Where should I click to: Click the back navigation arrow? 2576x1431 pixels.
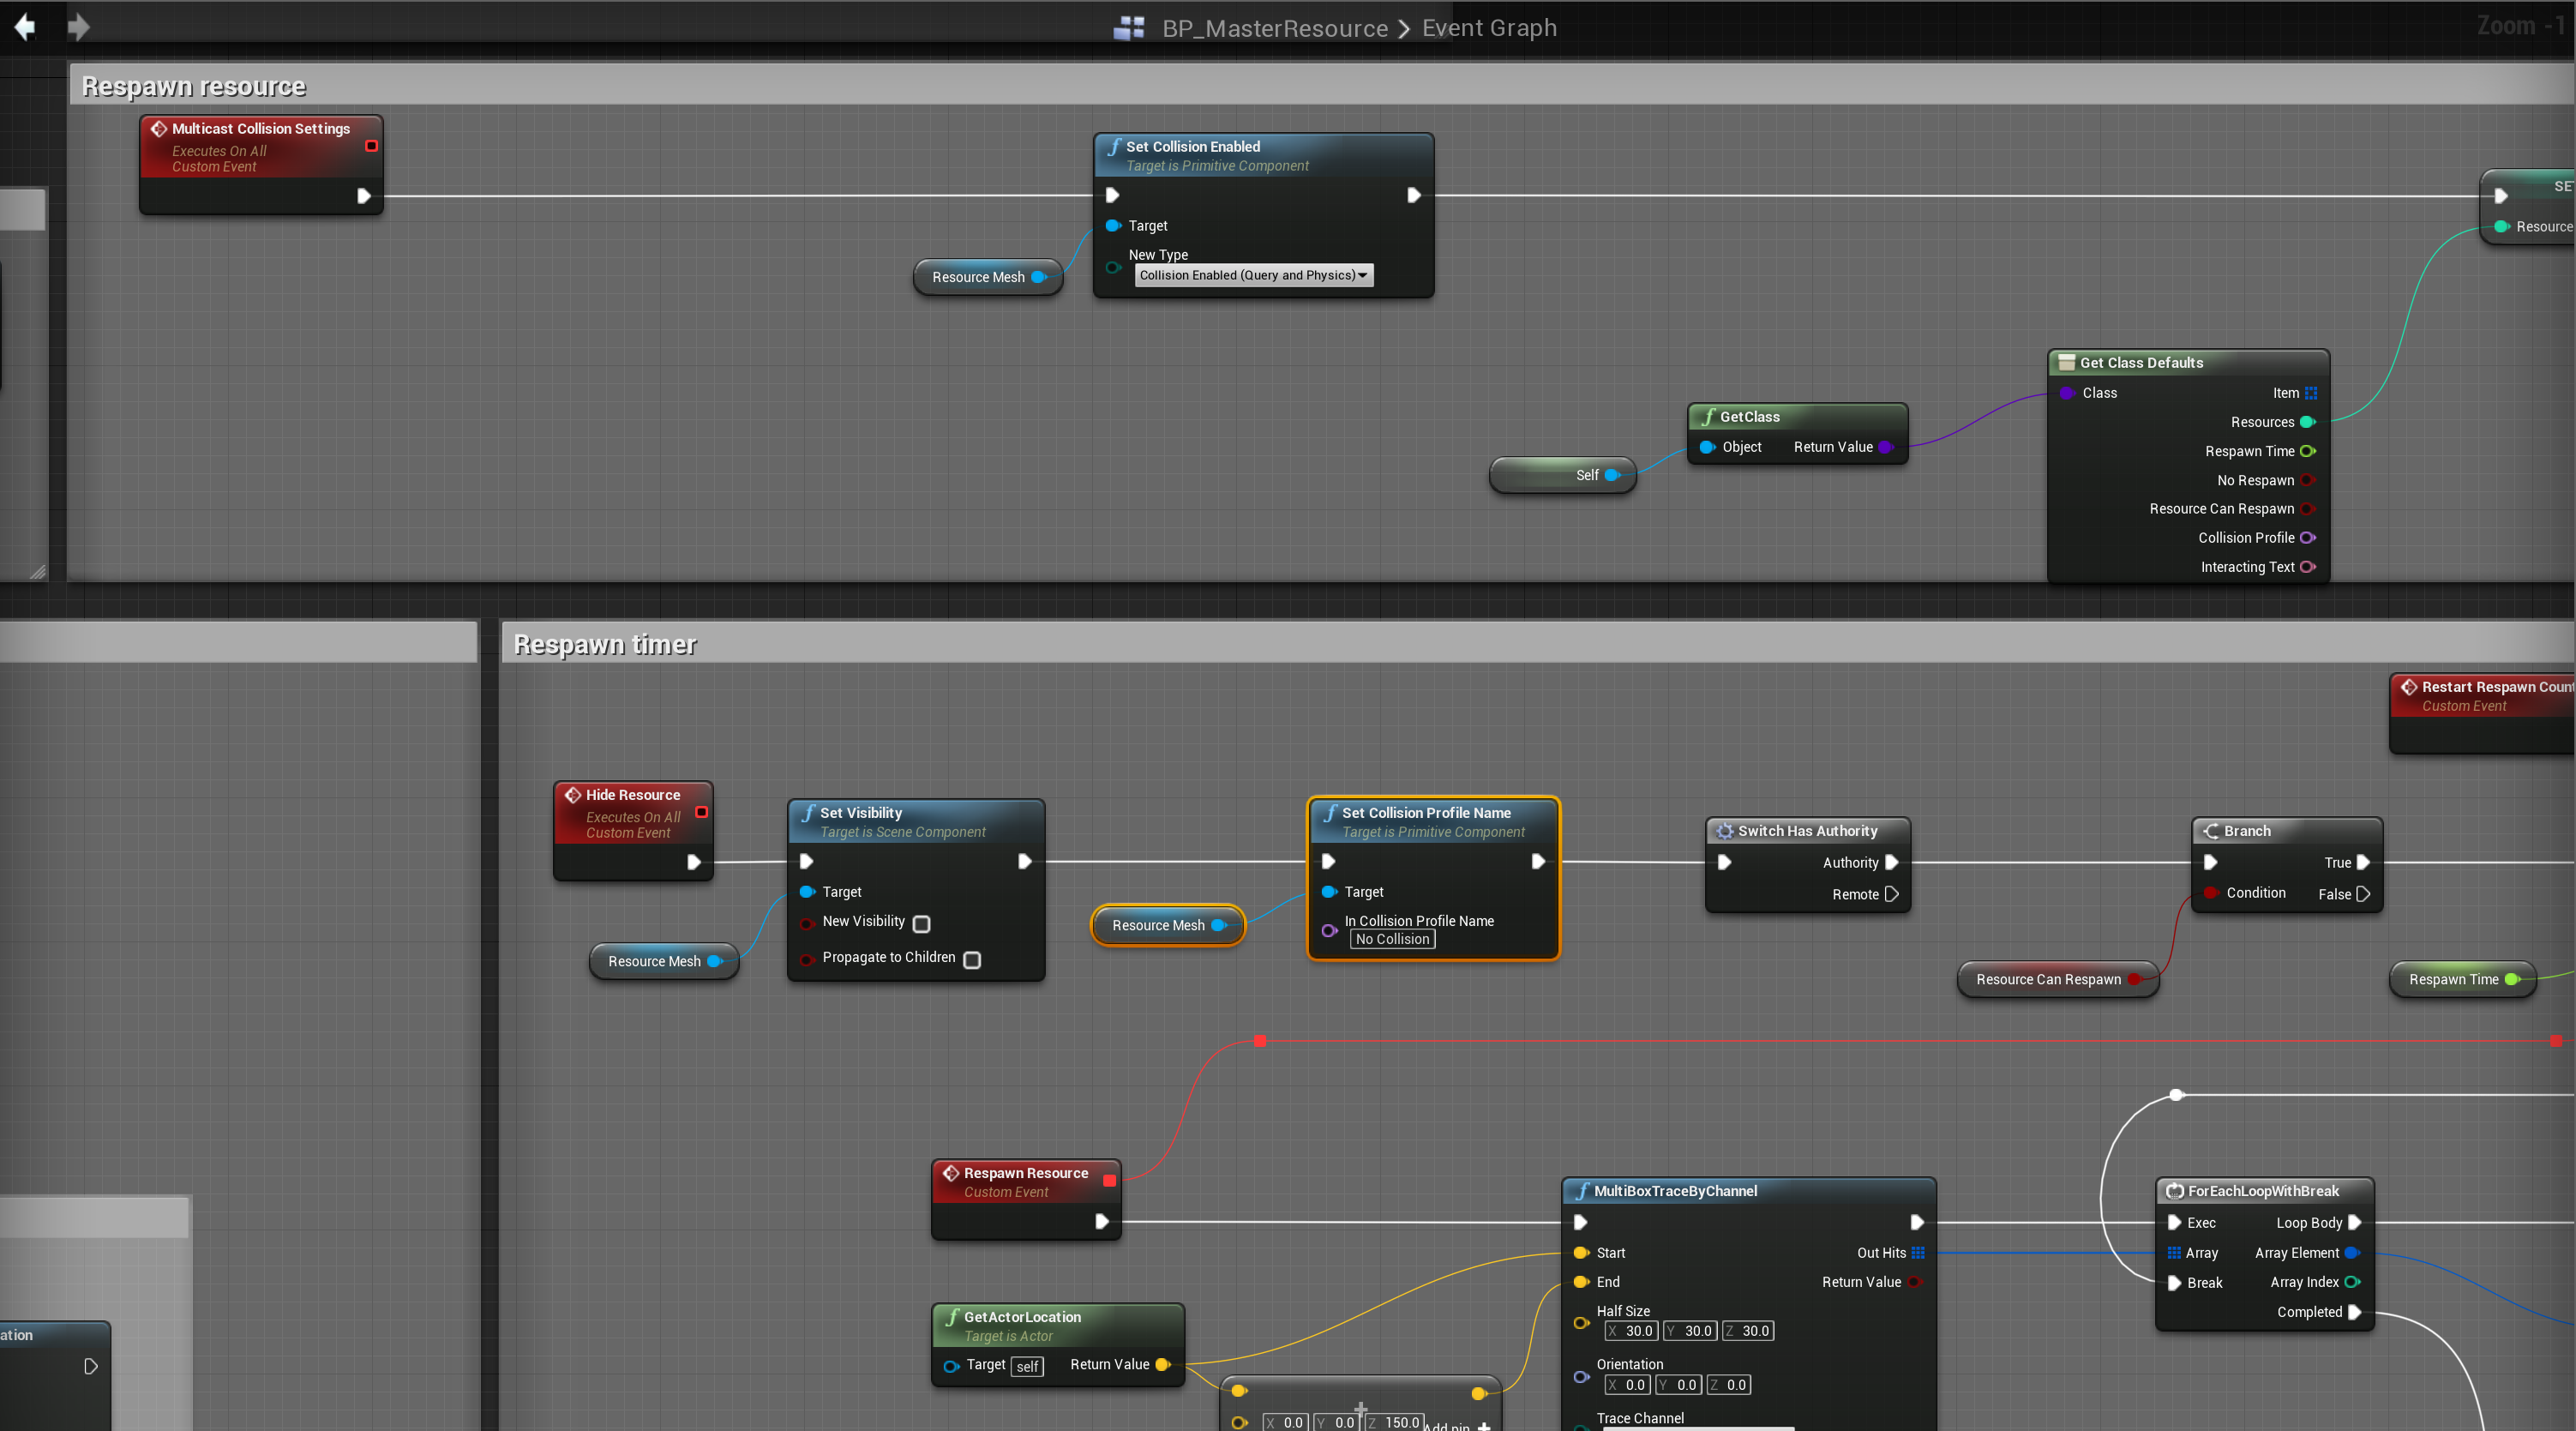coord(25,27)
